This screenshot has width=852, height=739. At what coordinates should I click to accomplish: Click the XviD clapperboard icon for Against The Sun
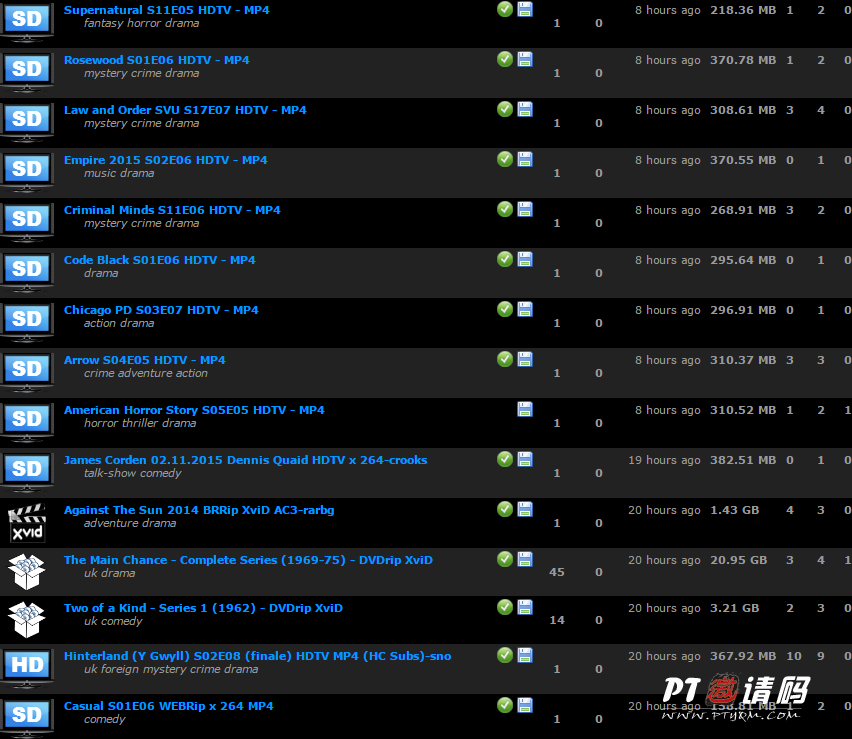[27, 522]
